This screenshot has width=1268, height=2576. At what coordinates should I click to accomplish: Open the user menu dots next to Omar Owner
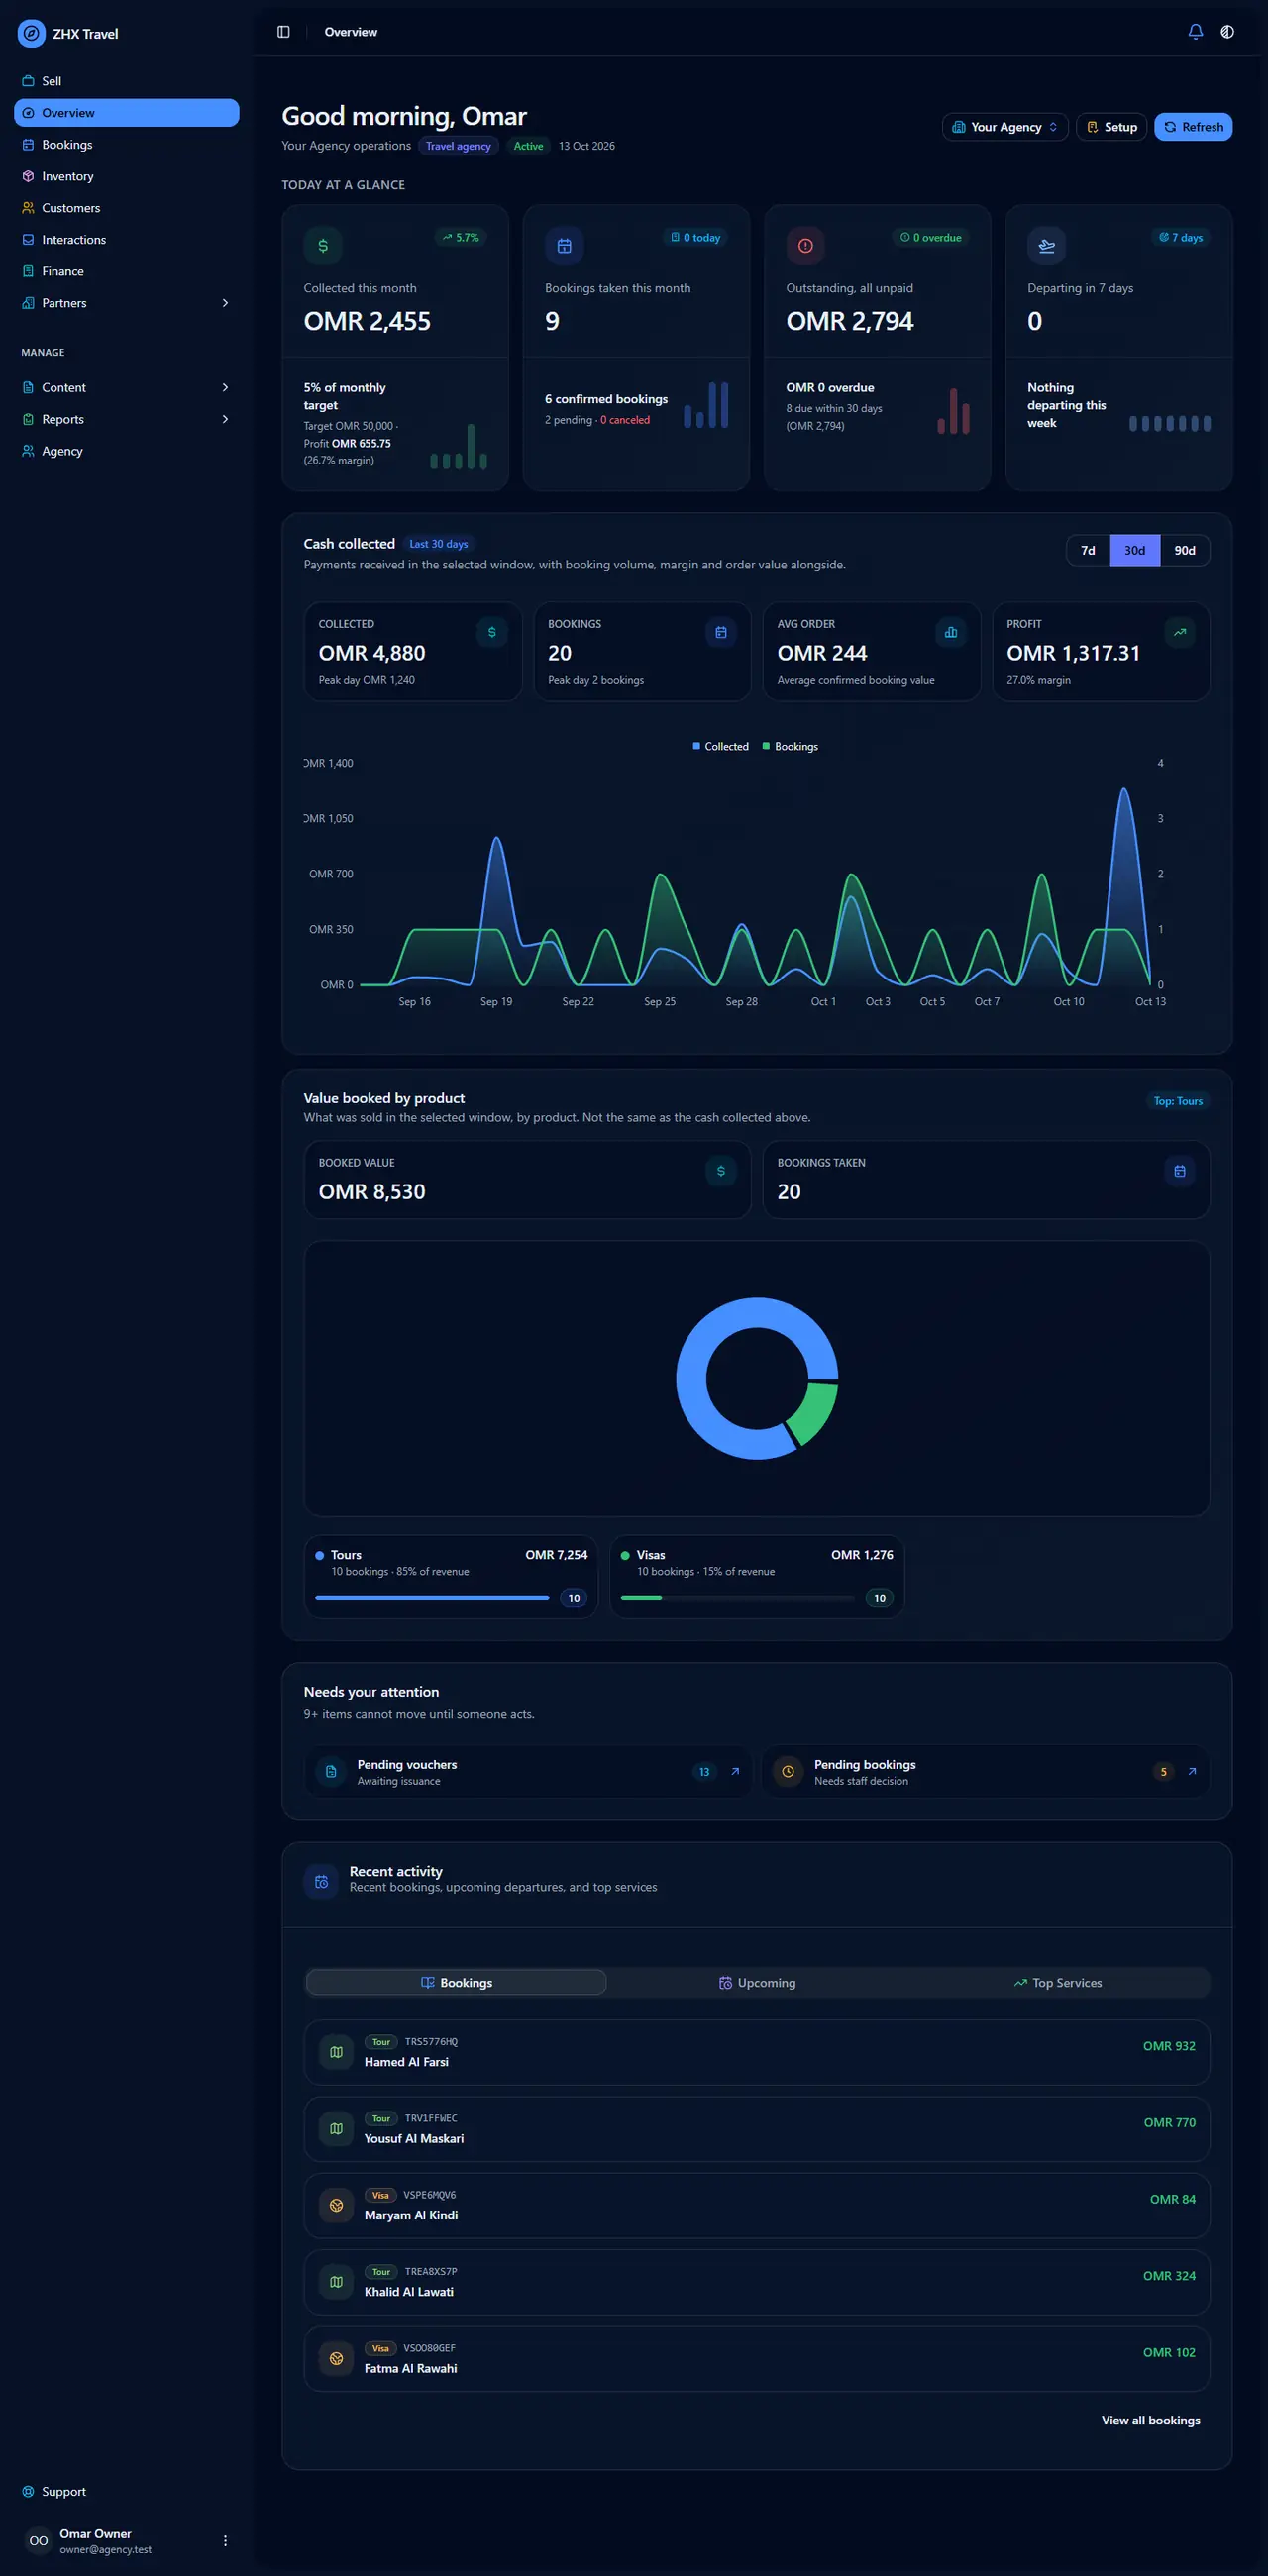click(x=225, y=2540)
